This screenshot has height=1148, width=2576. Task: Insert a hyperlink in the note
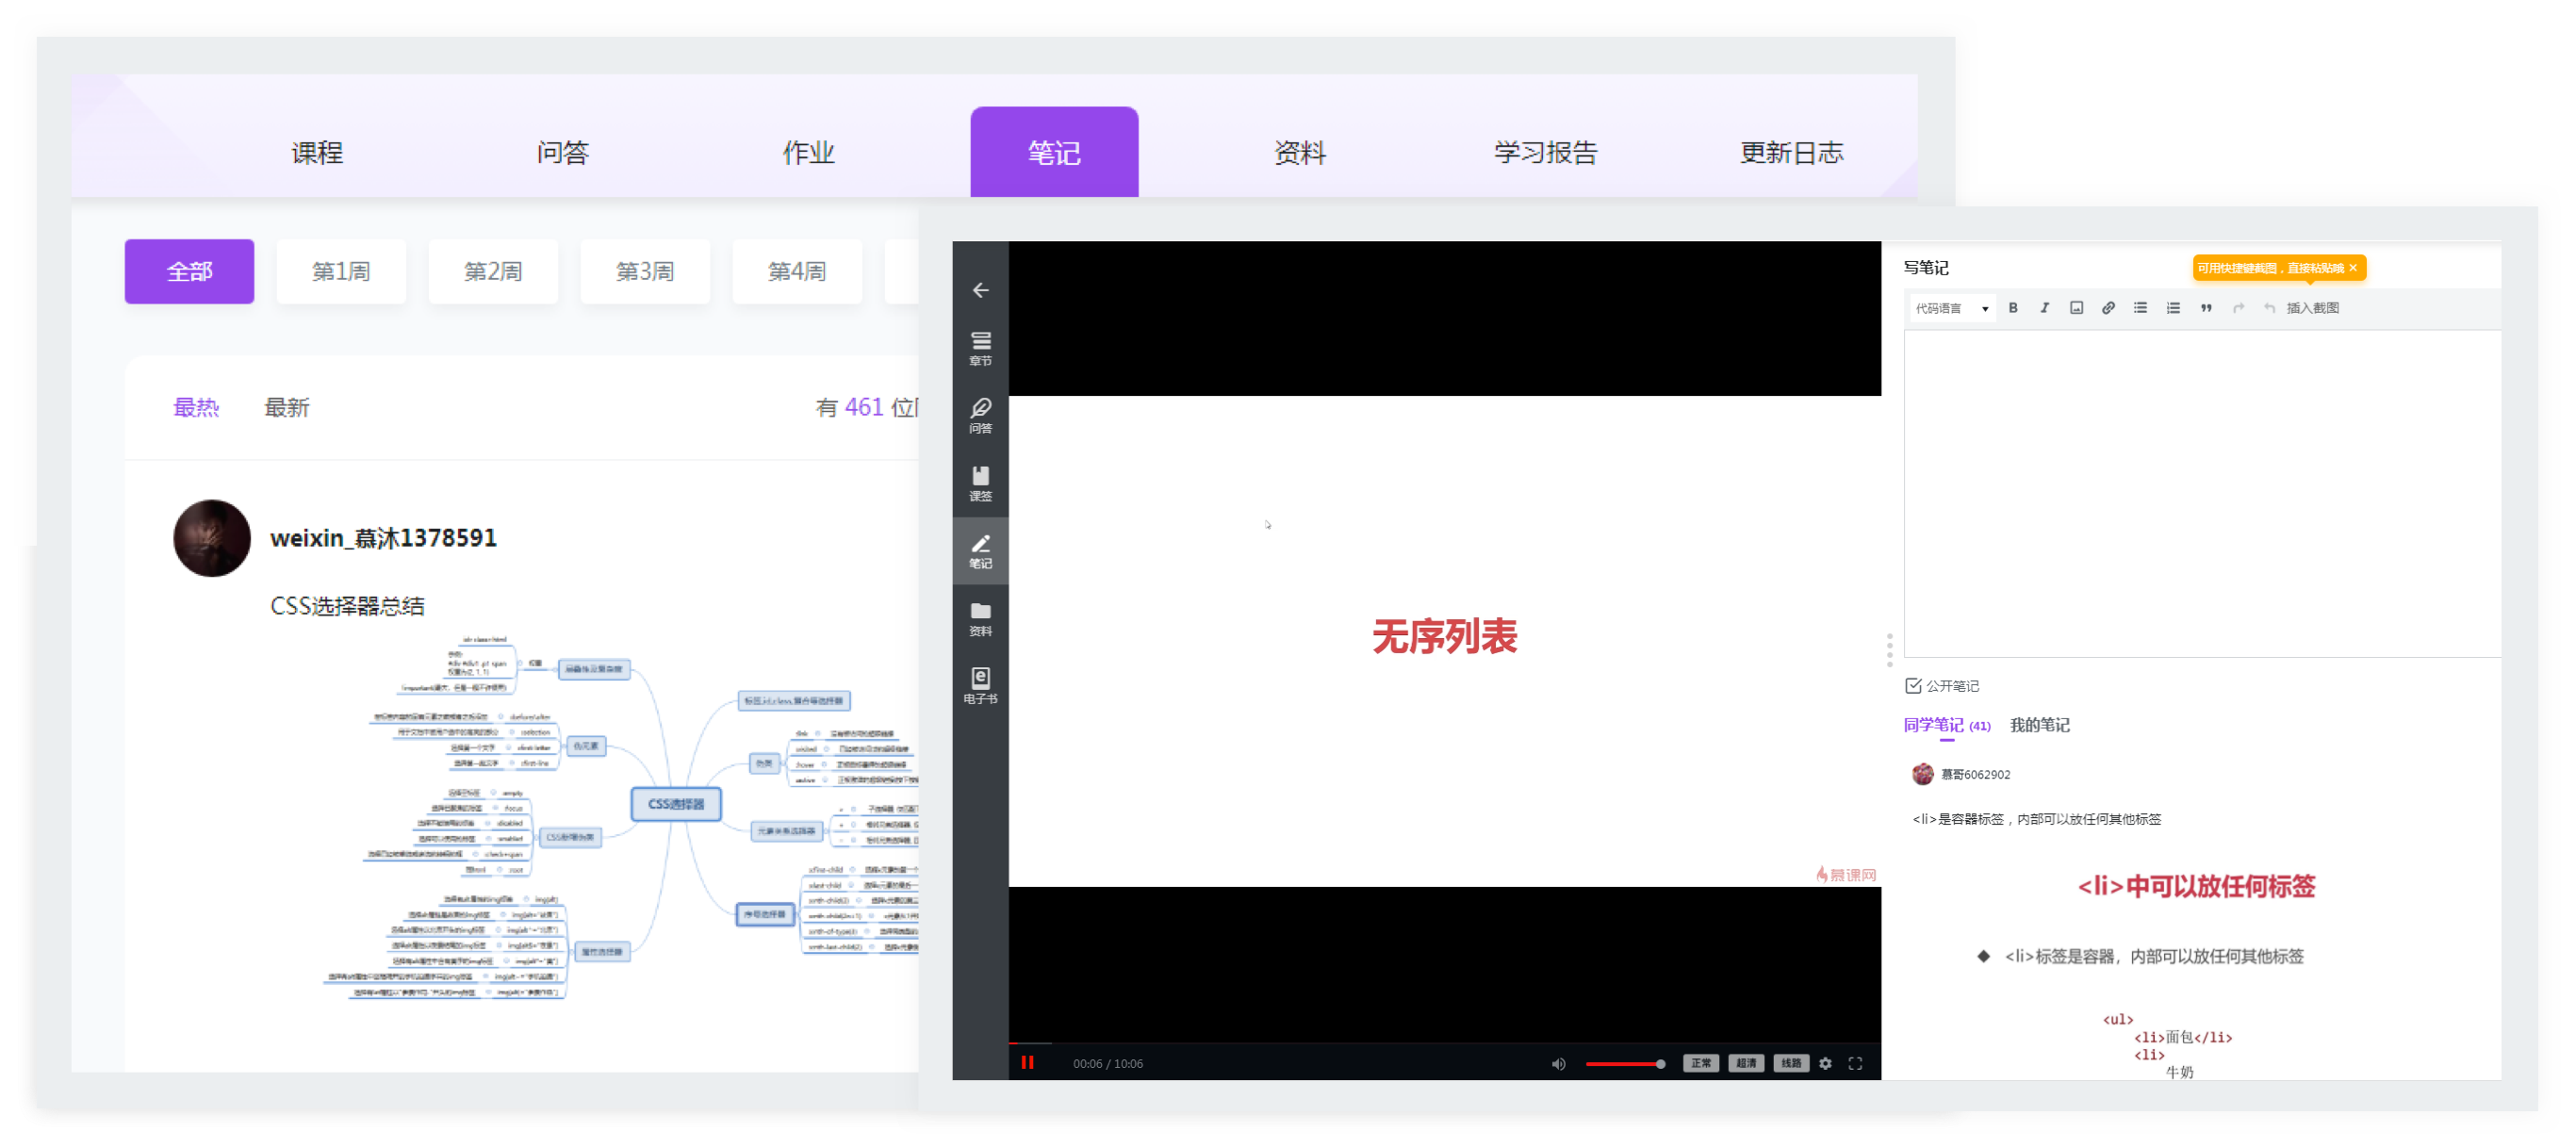[x=2108, y=308]
